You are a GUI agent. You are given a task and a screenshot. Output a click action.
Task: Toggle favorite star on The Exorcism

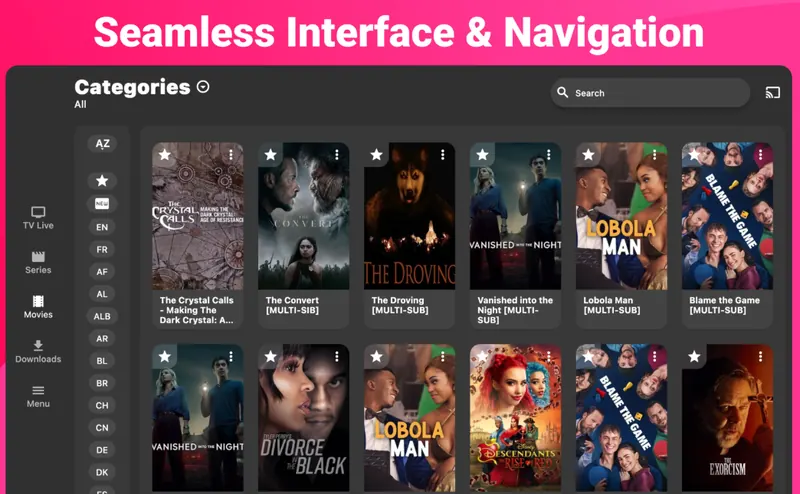click(694, 356)
